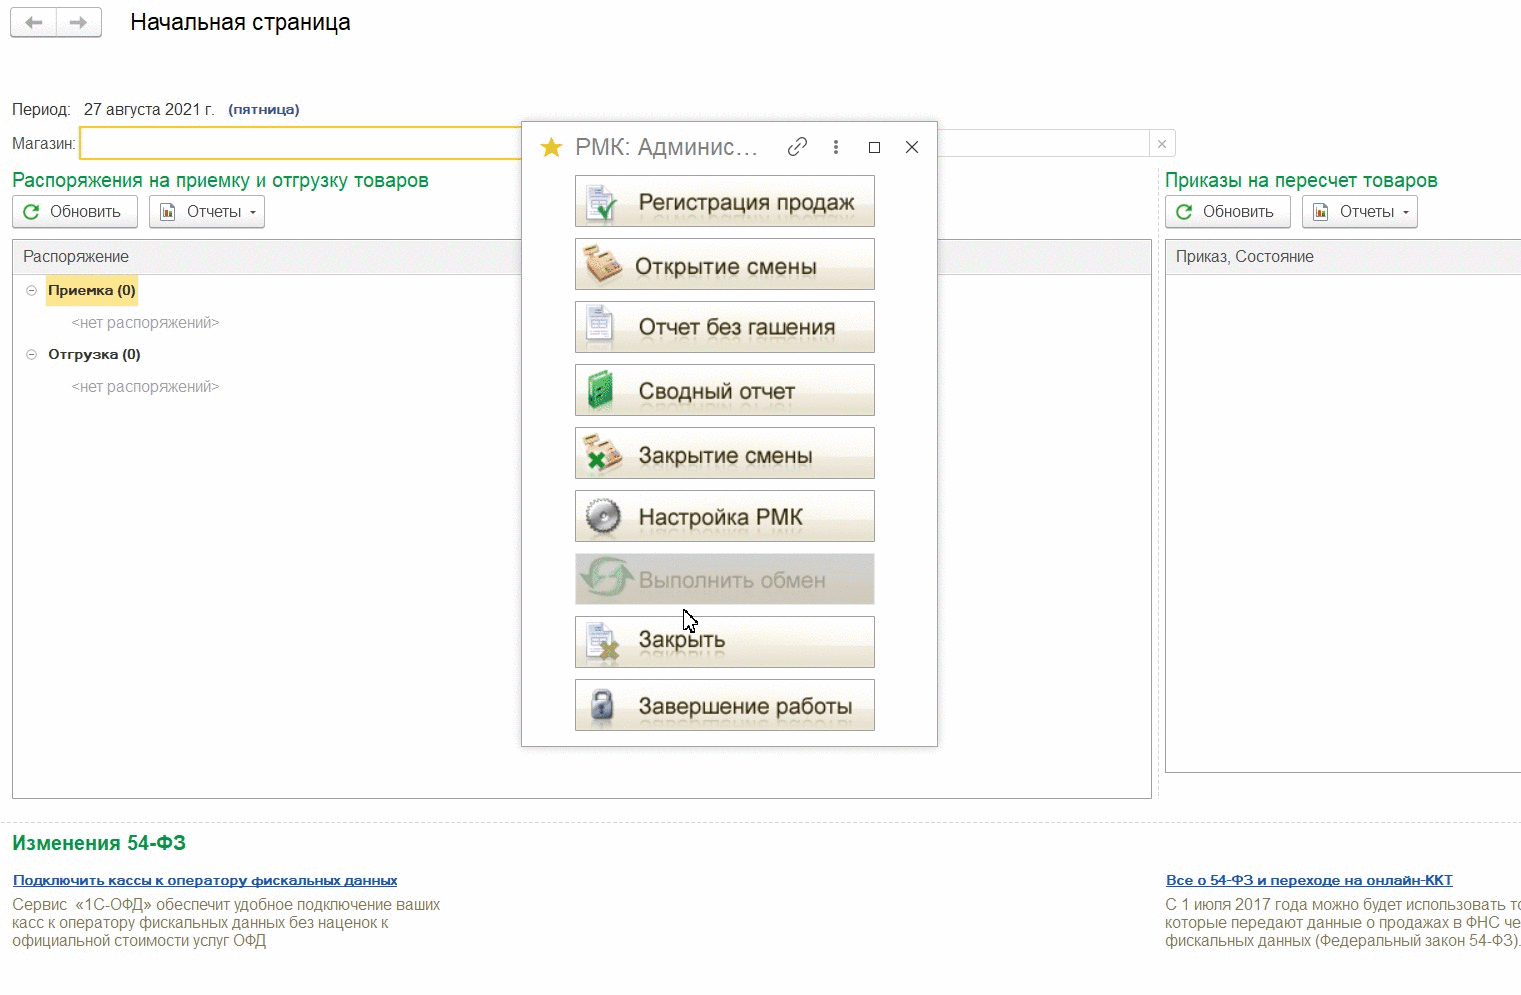Click the (пятница) weekday label
This screenshot has width=1521, height=995.
point(264,110)
